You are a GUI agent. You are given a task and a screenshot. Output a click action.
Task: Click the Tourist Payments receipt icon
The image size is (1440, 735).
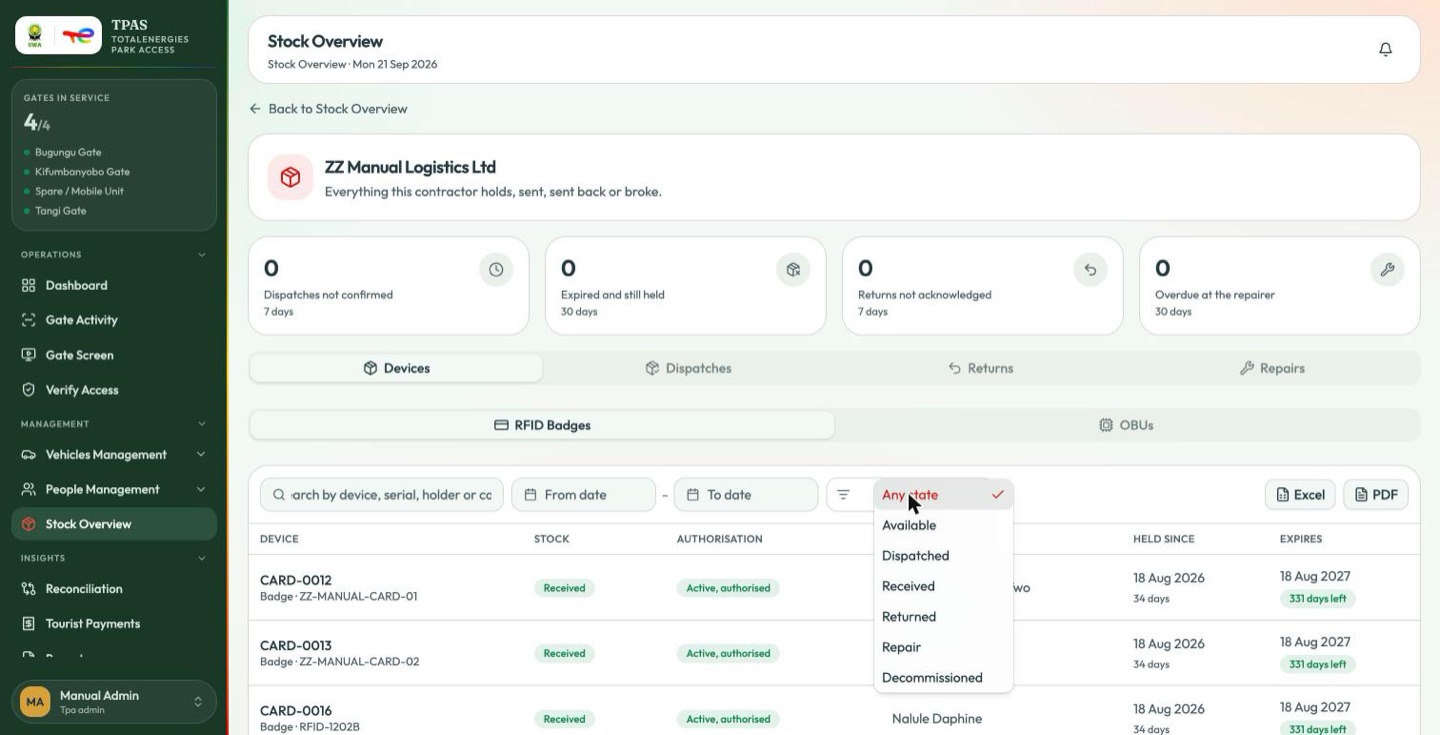tap(29, 624)
